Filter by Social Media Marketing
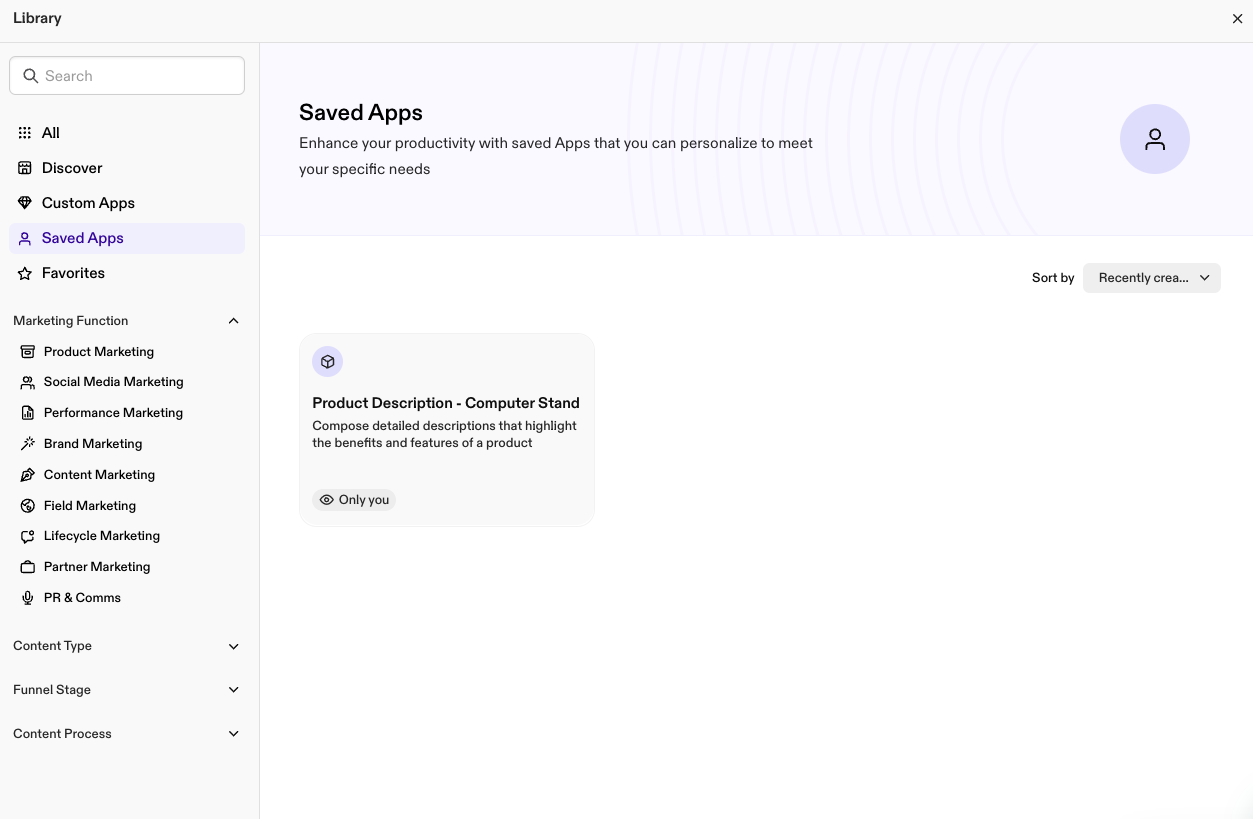The width and height of the screenshot is (1253, 819). coord(114,382)
